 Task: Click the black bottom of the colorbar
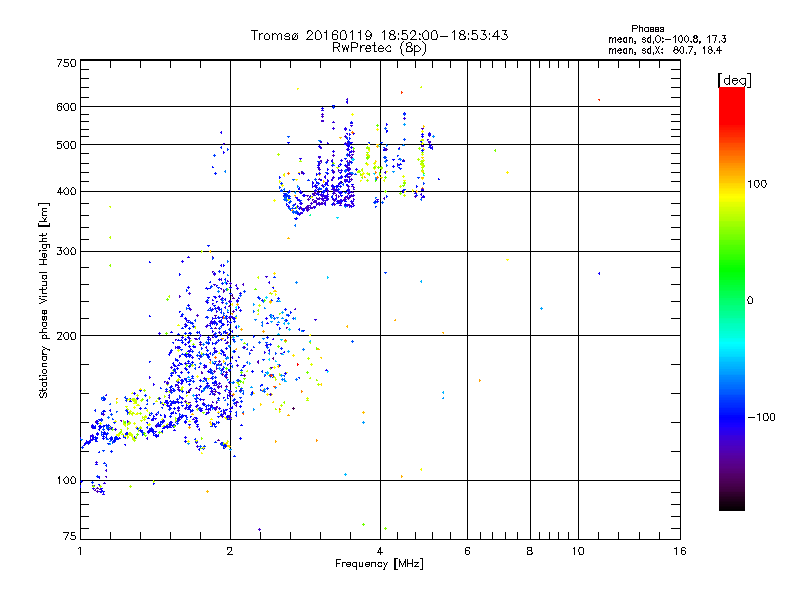732,504
